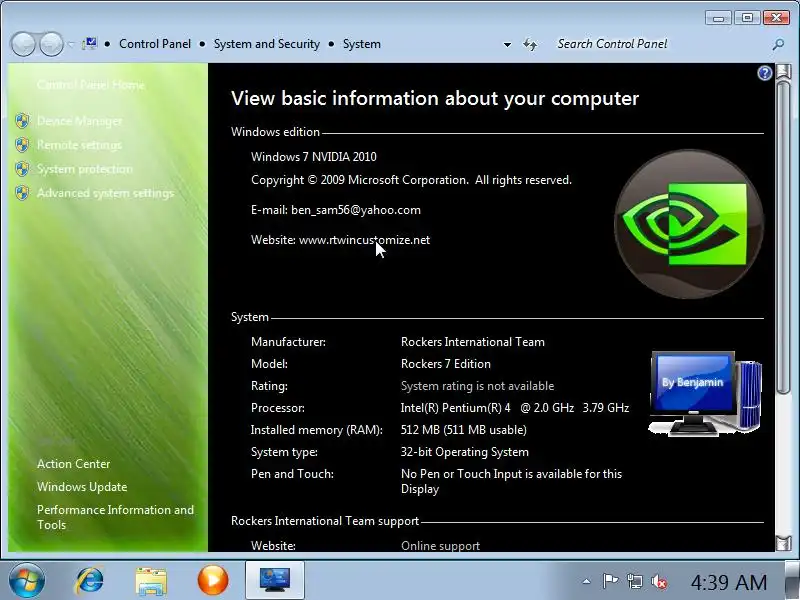
Task: Click the shield icon beside Remote settings
Action: [x=22, y=145]
